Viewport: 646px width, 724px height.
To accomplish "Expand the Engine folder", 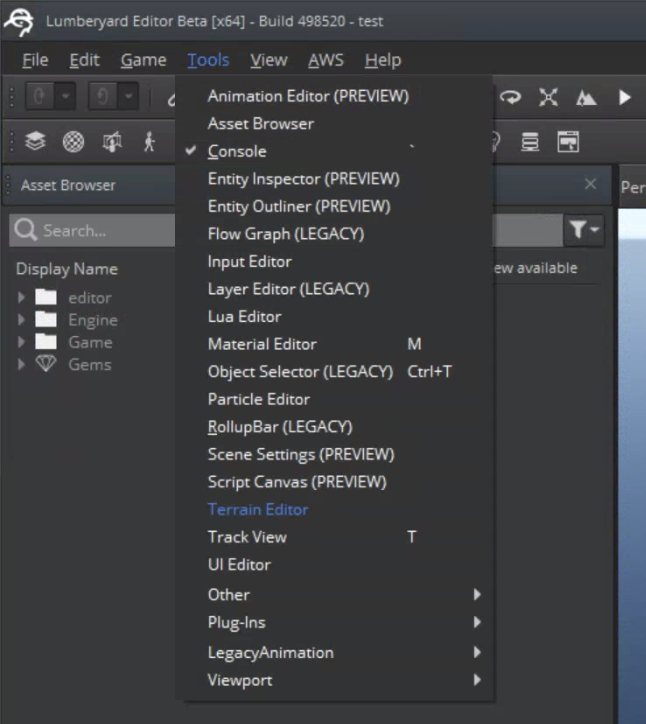I will 21,320.
